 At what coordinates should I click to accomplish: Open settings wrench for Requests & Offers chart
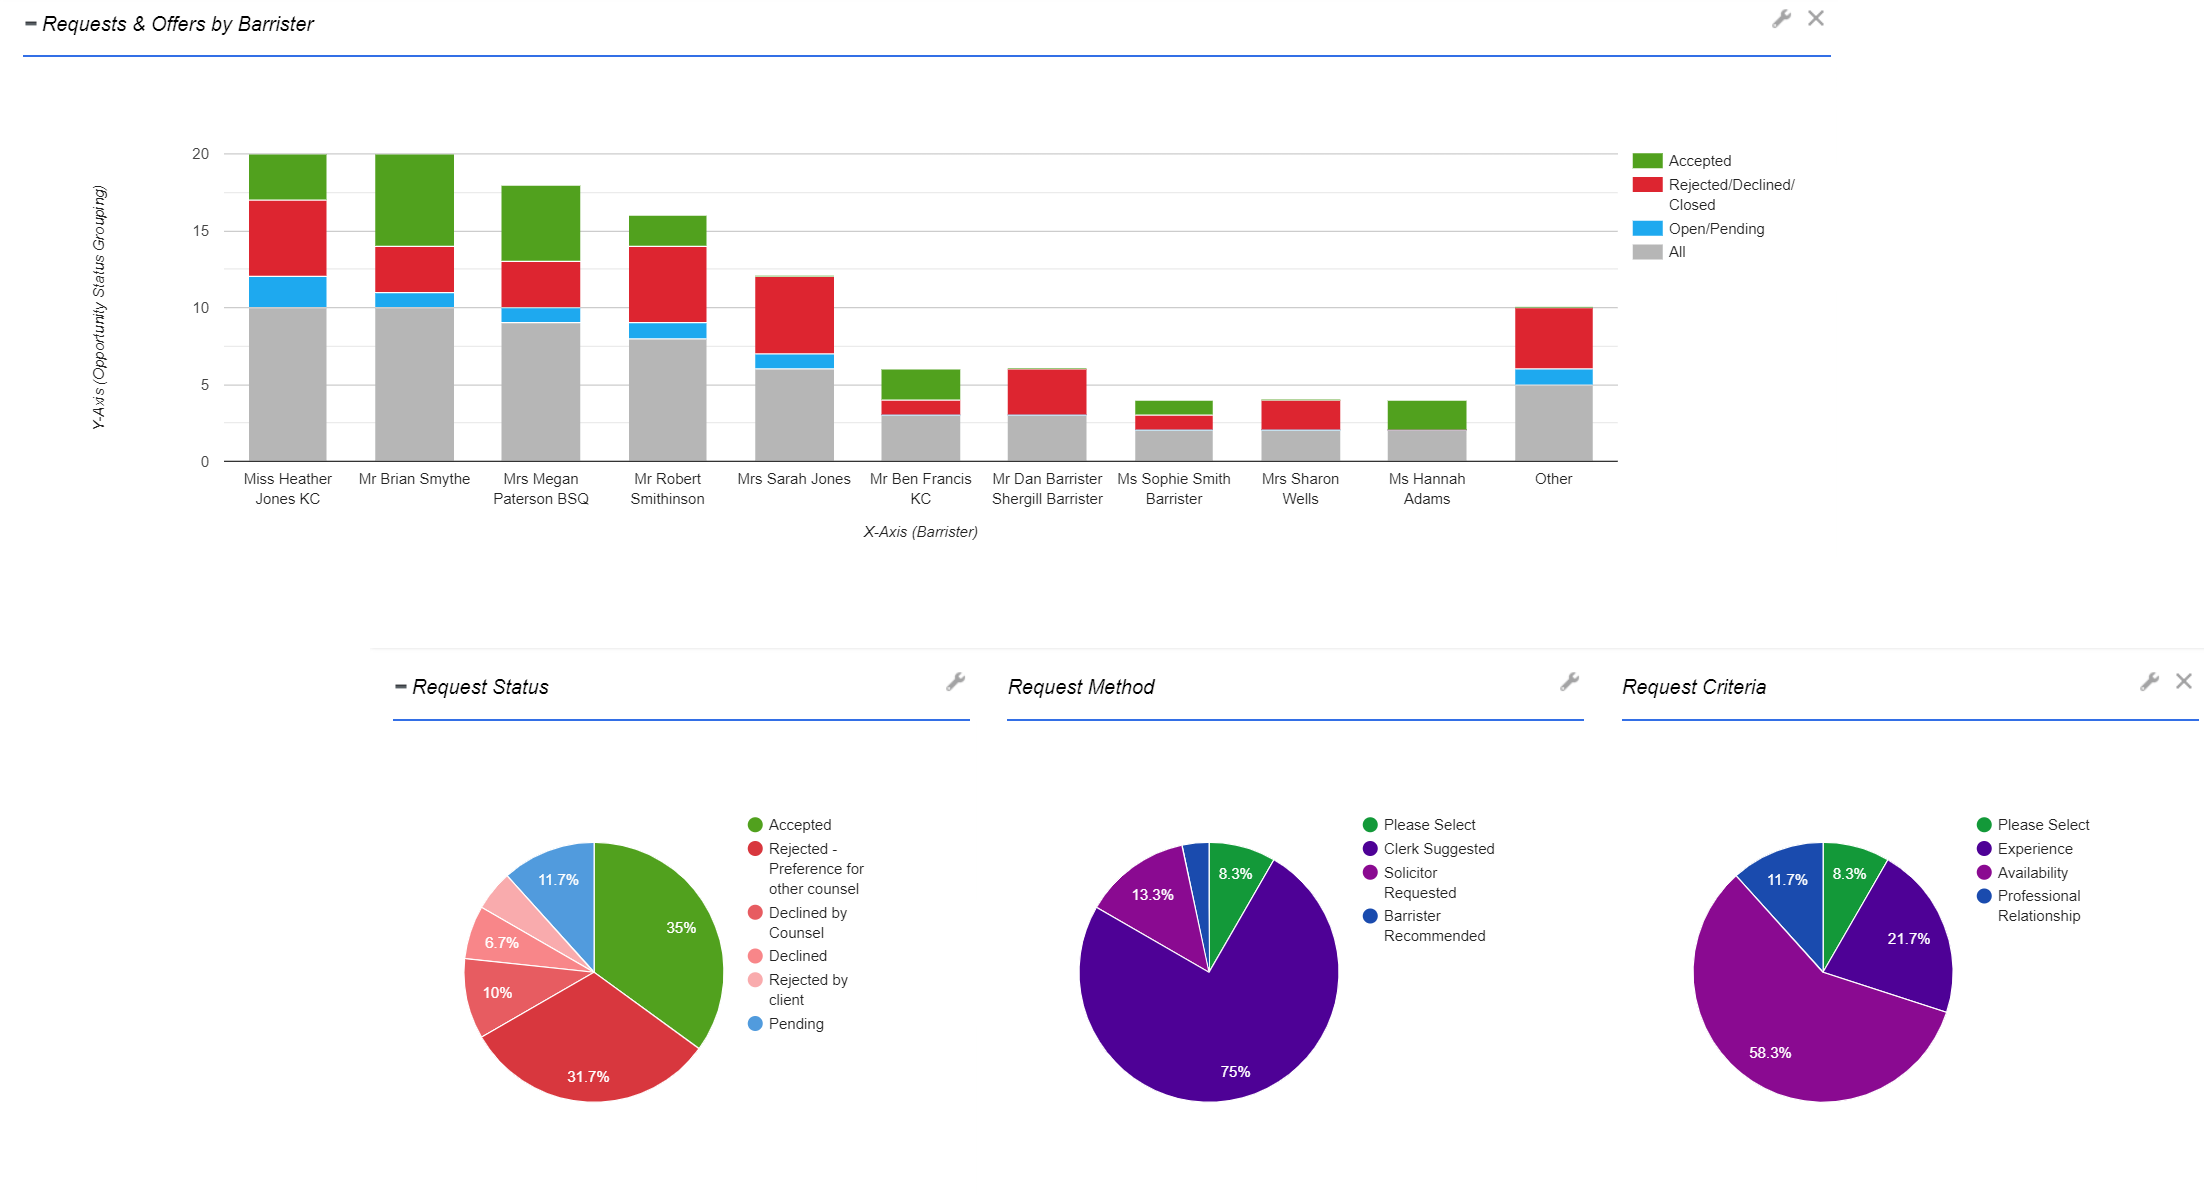click(x=1781, y=19)
